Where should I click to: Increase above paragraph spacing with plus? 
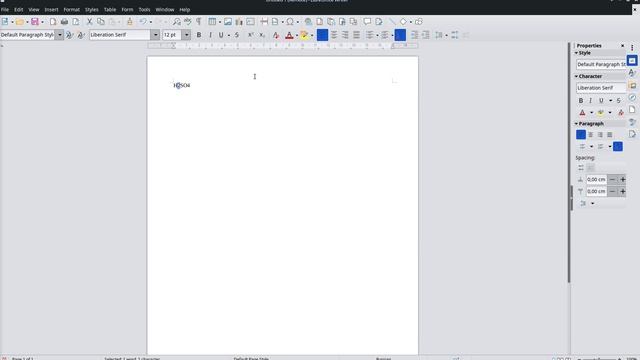[x=622, y=180]
